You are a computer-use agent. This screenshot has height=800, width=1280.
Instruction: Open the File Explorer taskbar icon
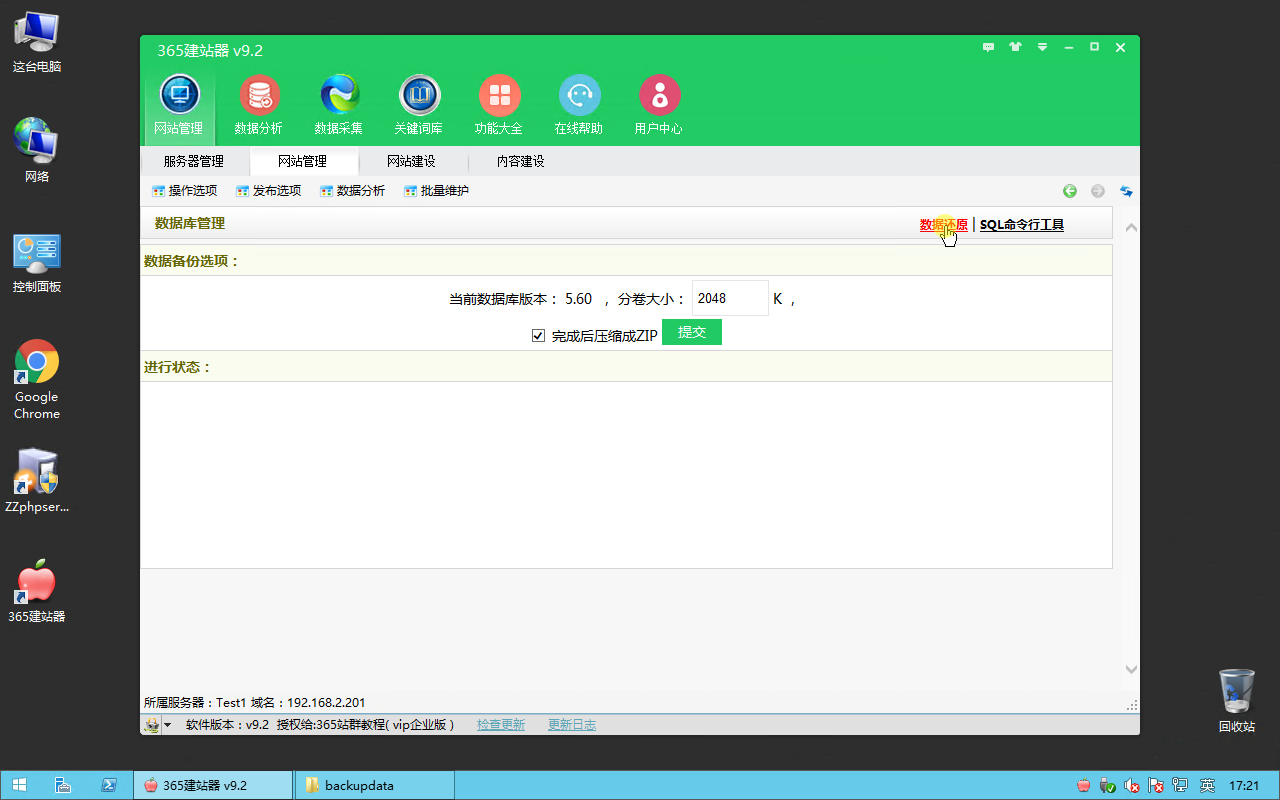pos(63,785)
